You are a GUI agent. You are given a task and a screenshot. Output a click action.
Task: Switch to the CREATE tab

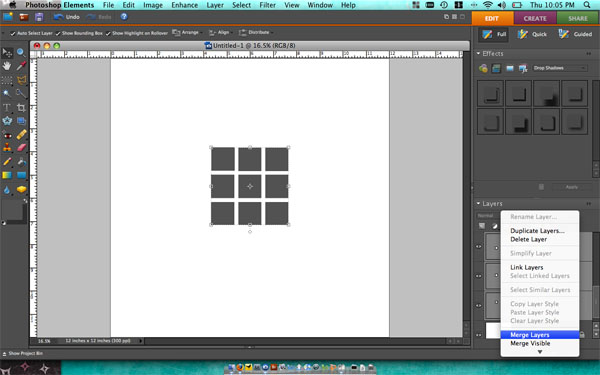click(535, 18)
